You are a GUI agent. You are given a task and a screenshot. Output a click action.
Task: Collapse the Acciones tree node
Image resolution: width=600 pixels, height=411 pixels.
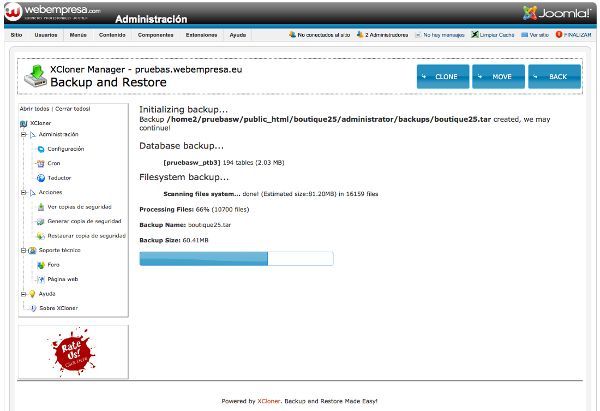[x=24, y=192]
